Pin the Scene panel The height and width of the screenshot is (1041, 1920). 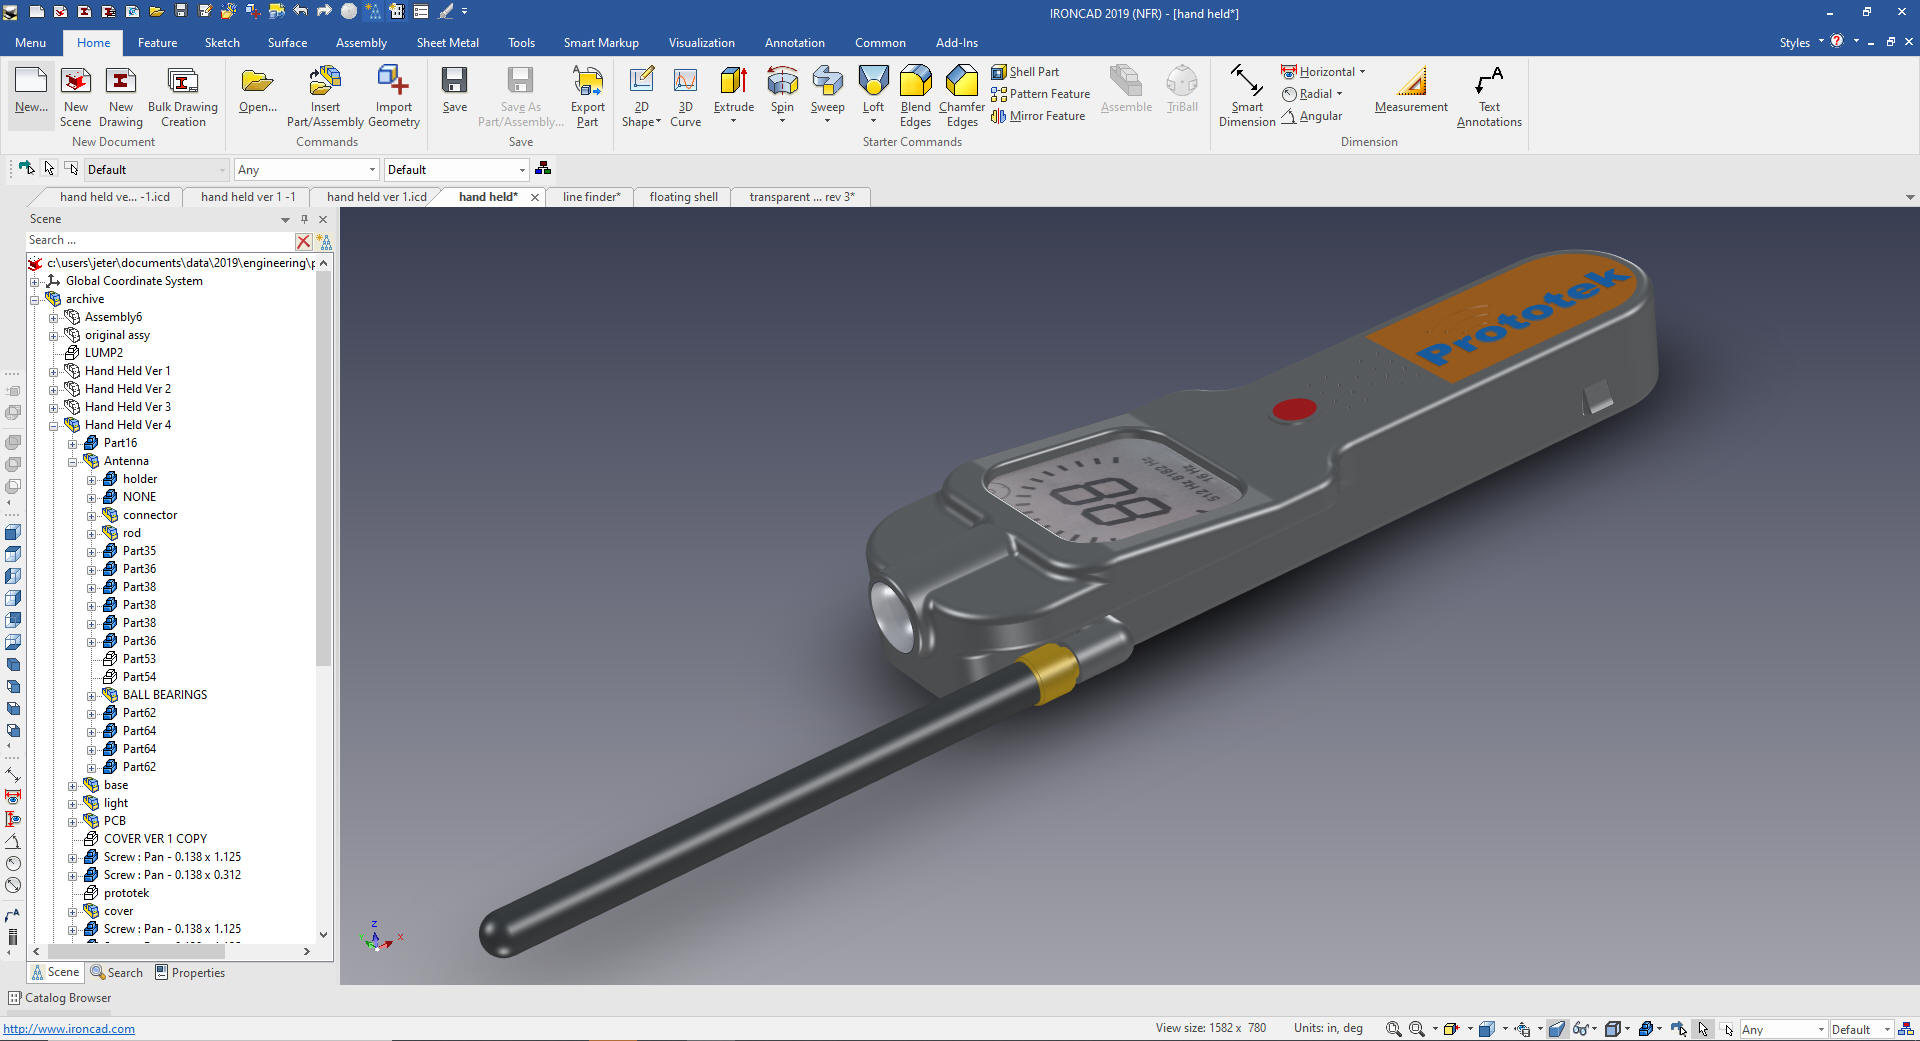pos(304,219)
